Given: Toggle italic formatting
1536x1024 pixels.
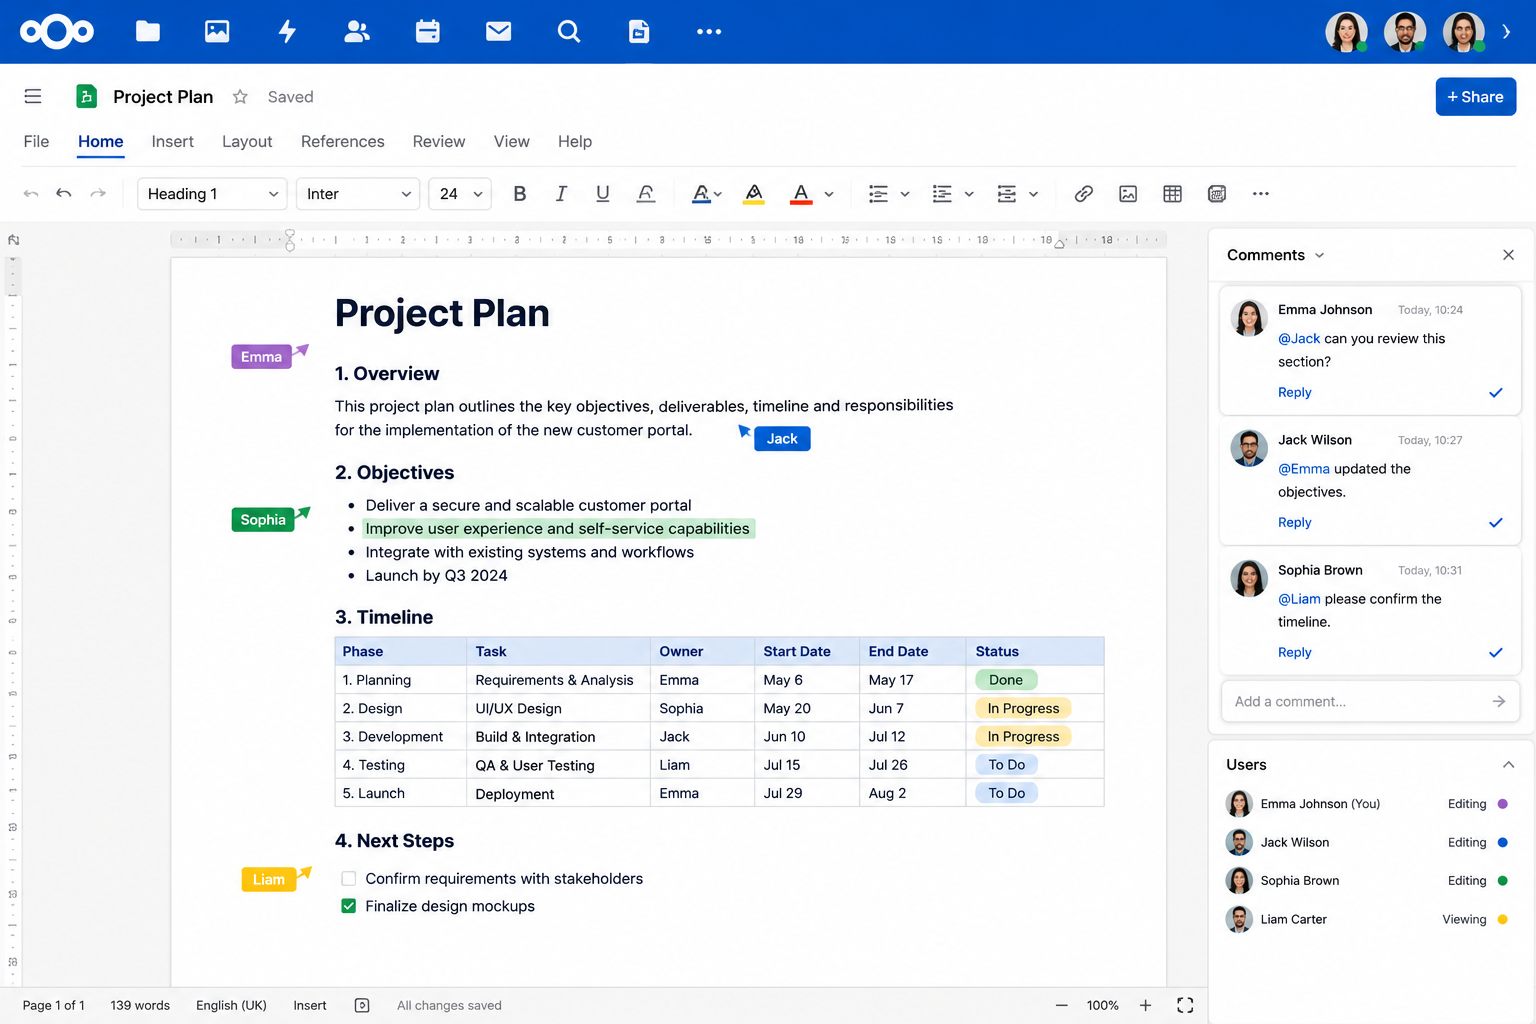Looking at the screenshot, I should [x=561, y=194].
